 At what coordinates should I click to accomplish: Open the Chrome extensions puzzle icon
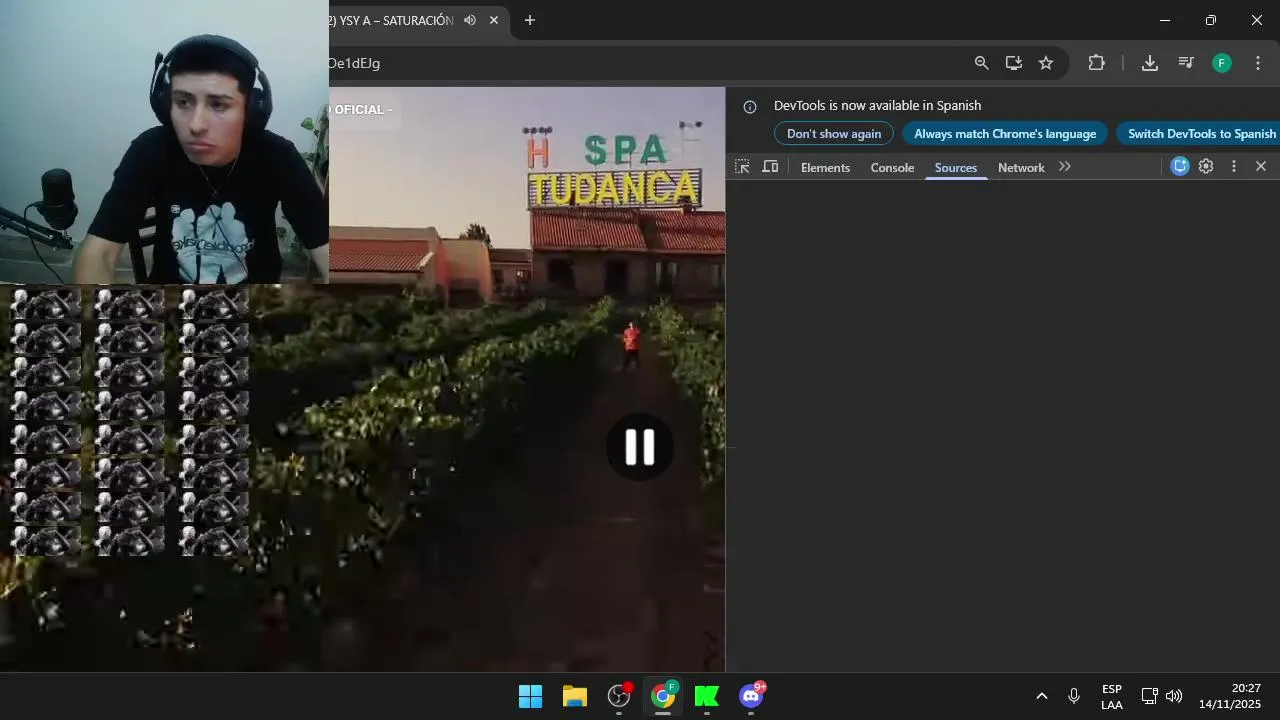1097,63
